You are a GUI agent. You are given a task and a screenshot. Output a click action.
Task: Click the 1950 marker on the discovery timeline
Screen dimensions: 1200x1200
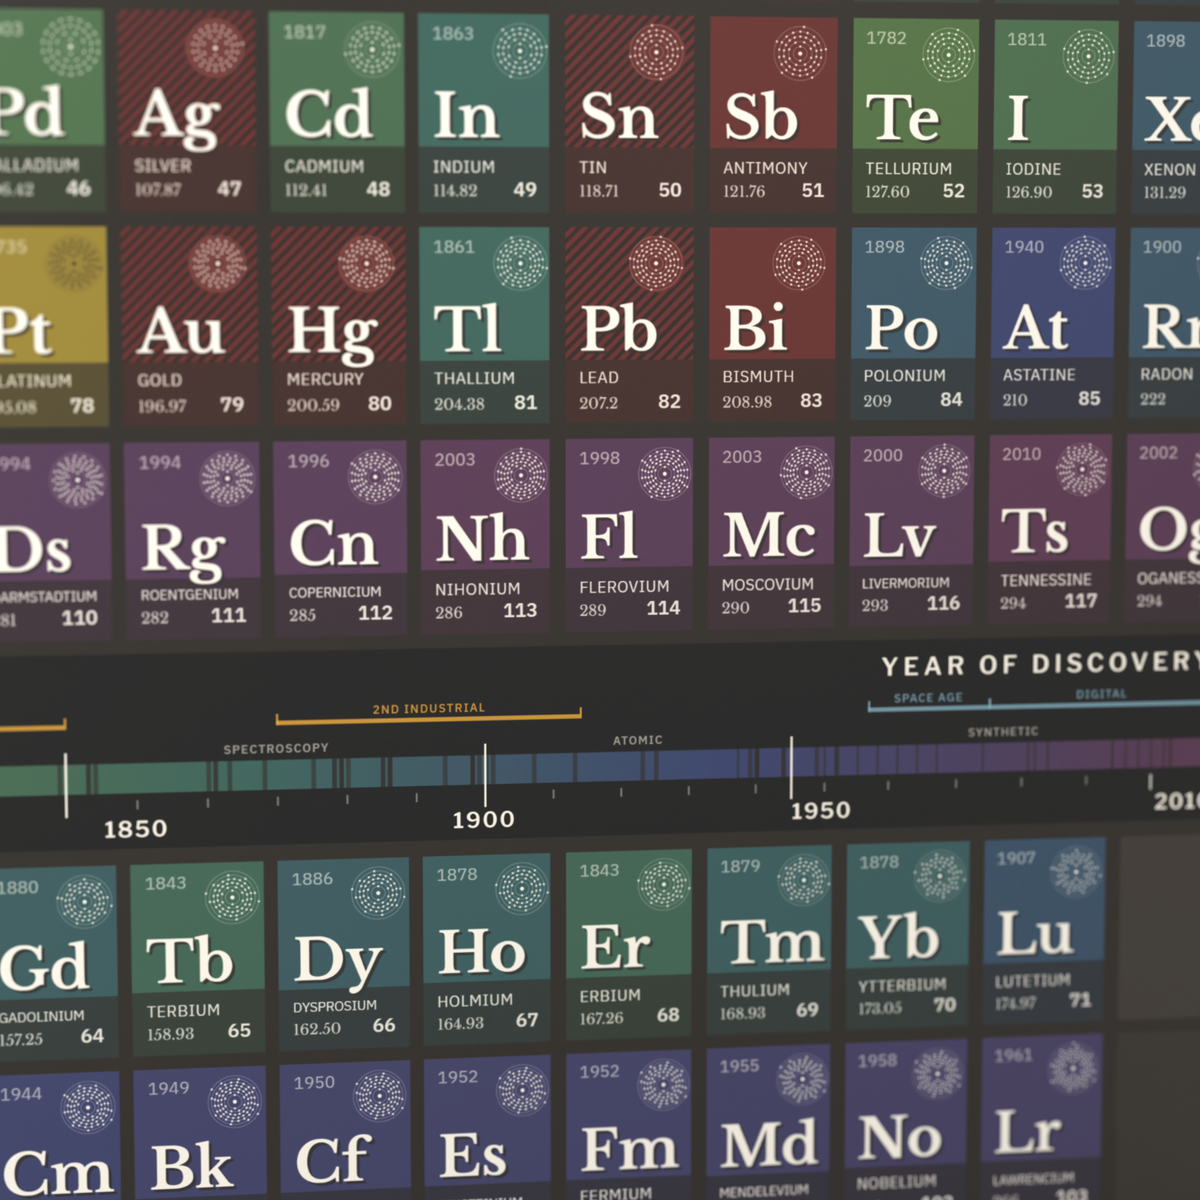coord(820,811)
